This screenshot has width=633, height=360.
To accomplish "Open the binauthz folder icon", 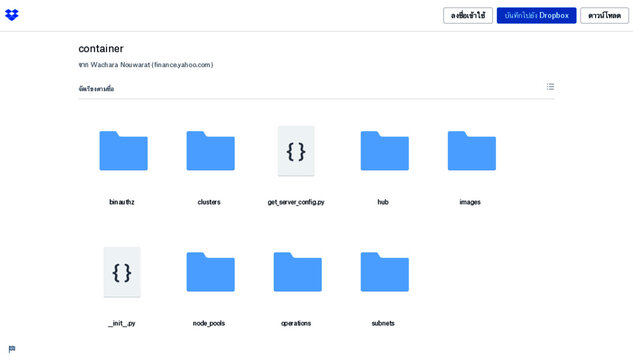I will point(124,151).
